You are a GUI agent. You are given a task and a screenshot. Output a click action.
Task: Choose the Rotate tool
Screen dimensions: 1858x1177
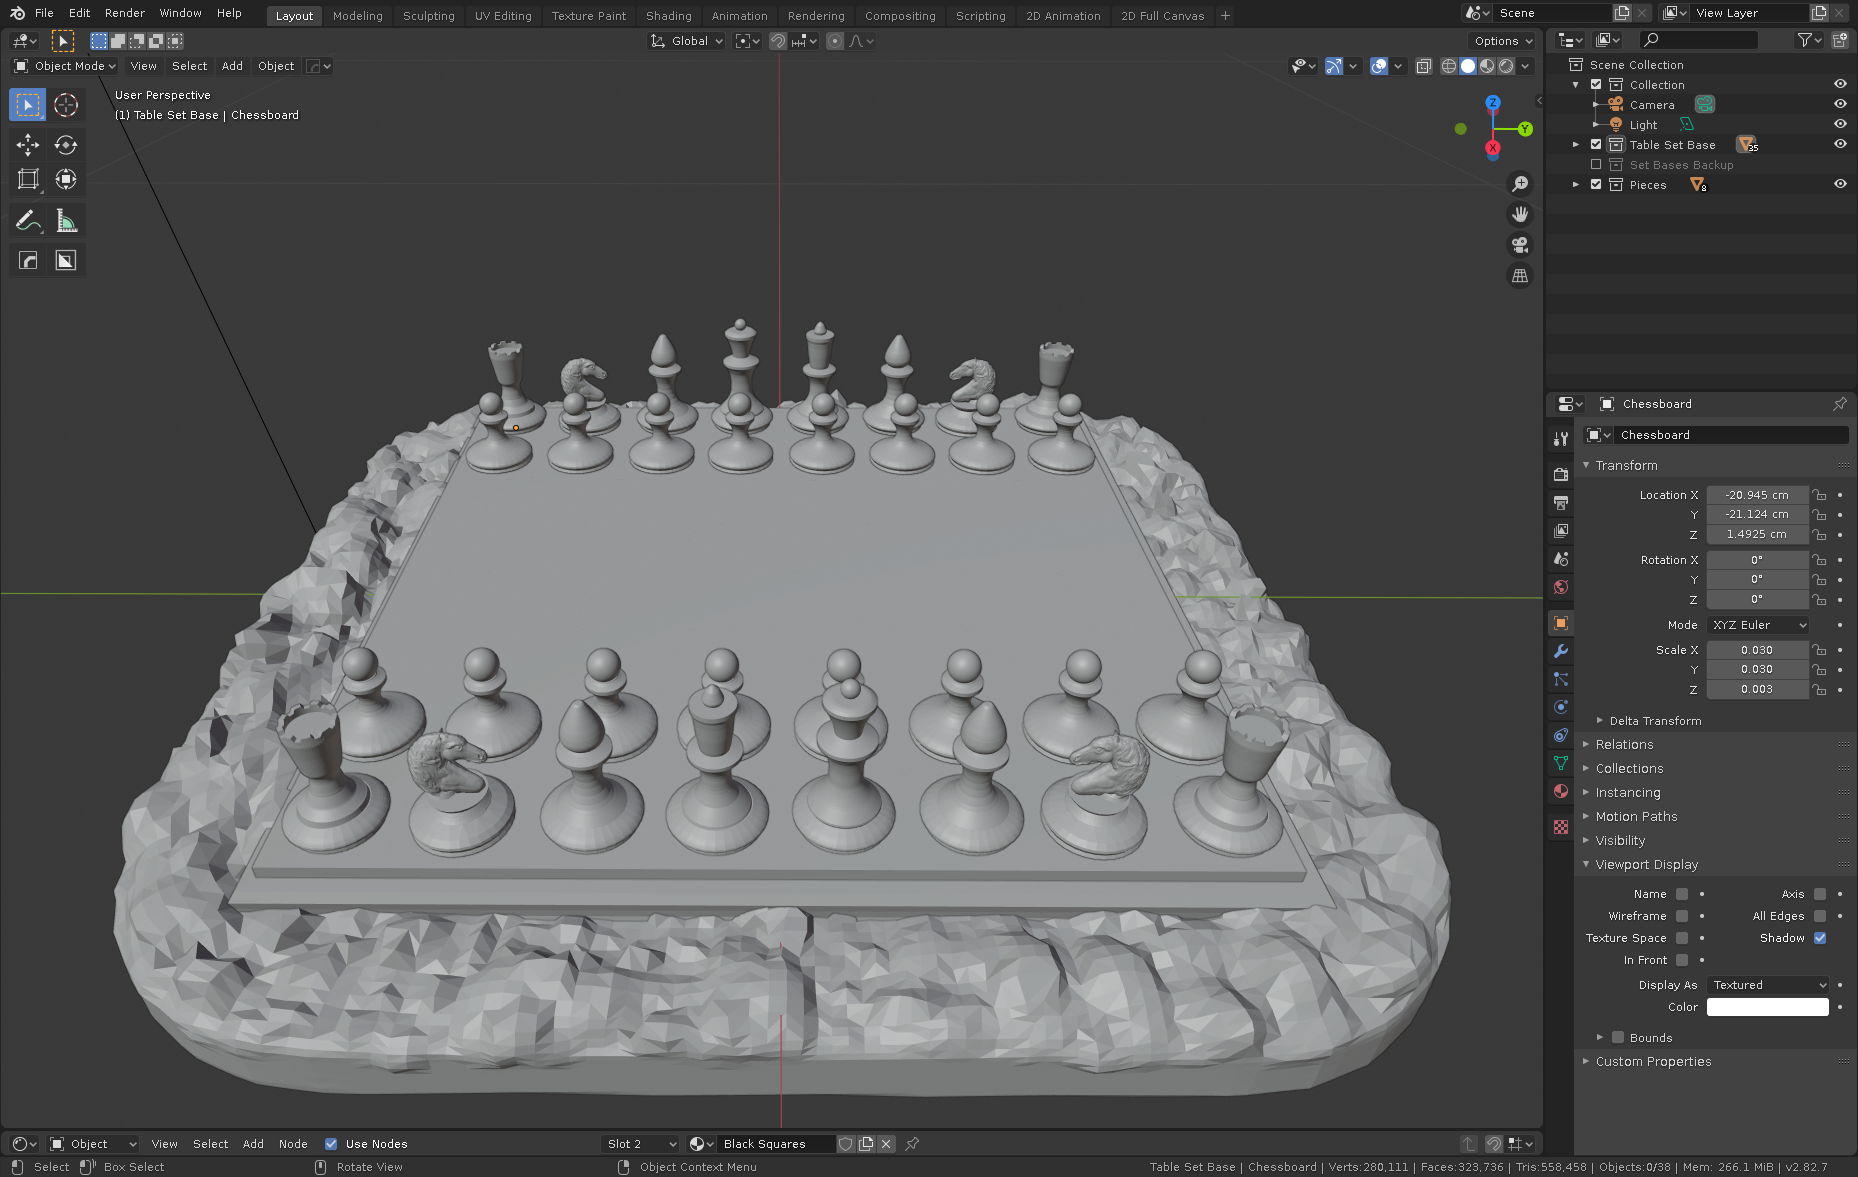coord(66,145)
